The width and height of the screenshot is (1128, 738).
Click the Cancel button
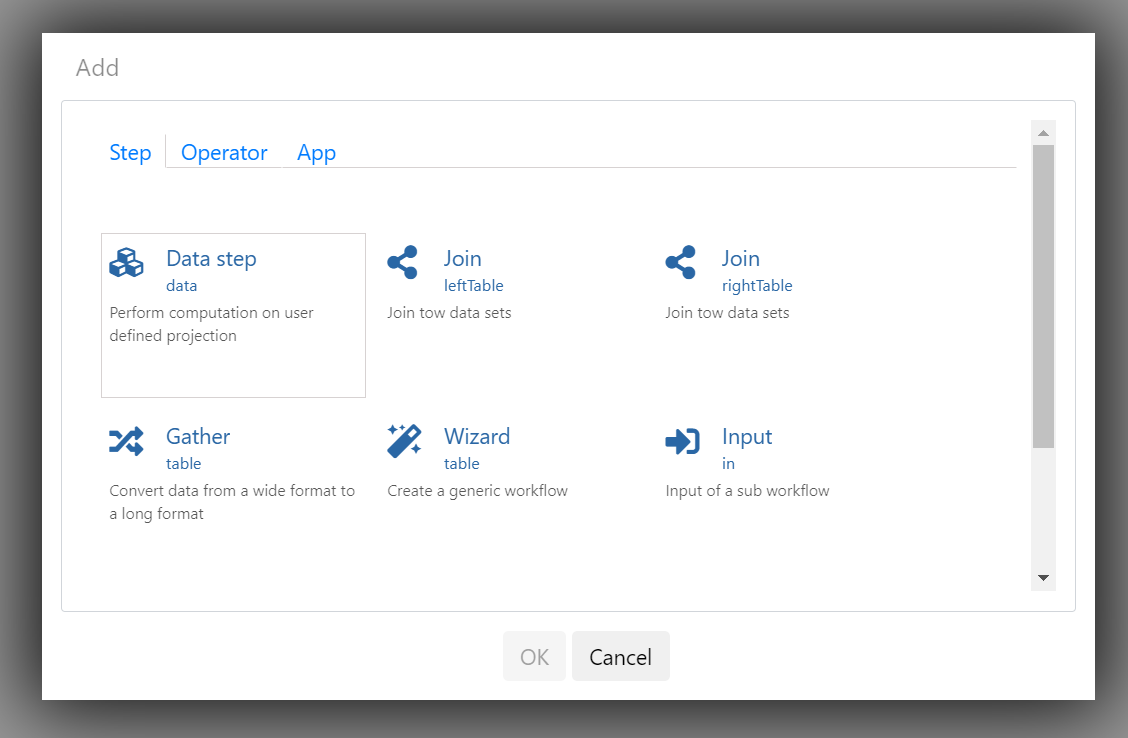point(621,656)
